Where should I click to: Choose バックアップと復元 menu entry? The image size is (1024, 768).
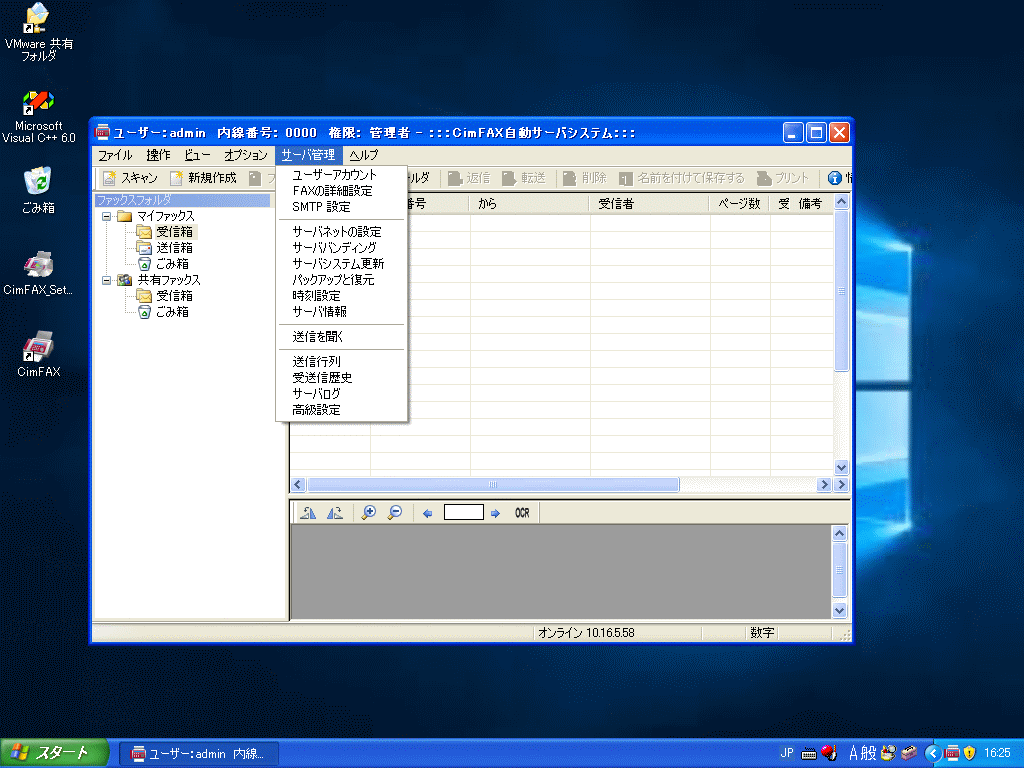point(342,280)
